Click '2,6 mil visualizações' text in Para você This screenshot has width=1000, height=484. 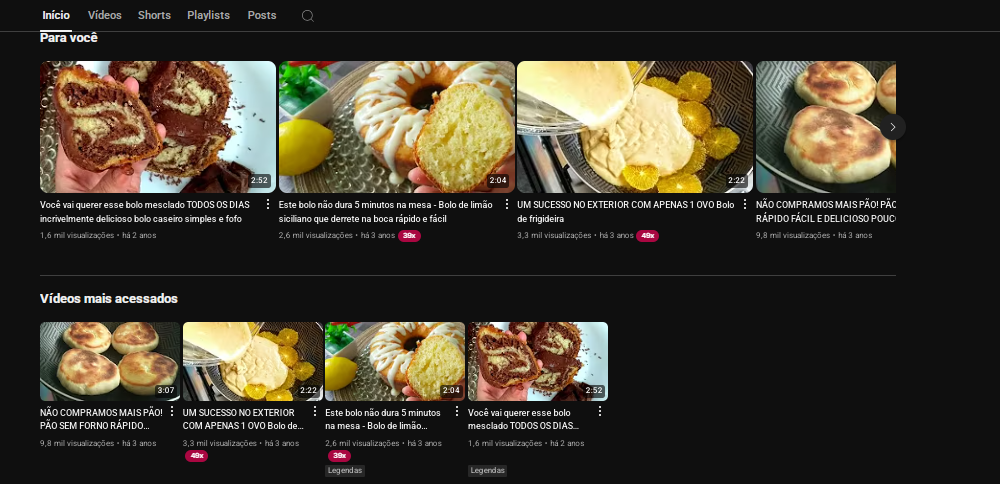click(316, 235)
